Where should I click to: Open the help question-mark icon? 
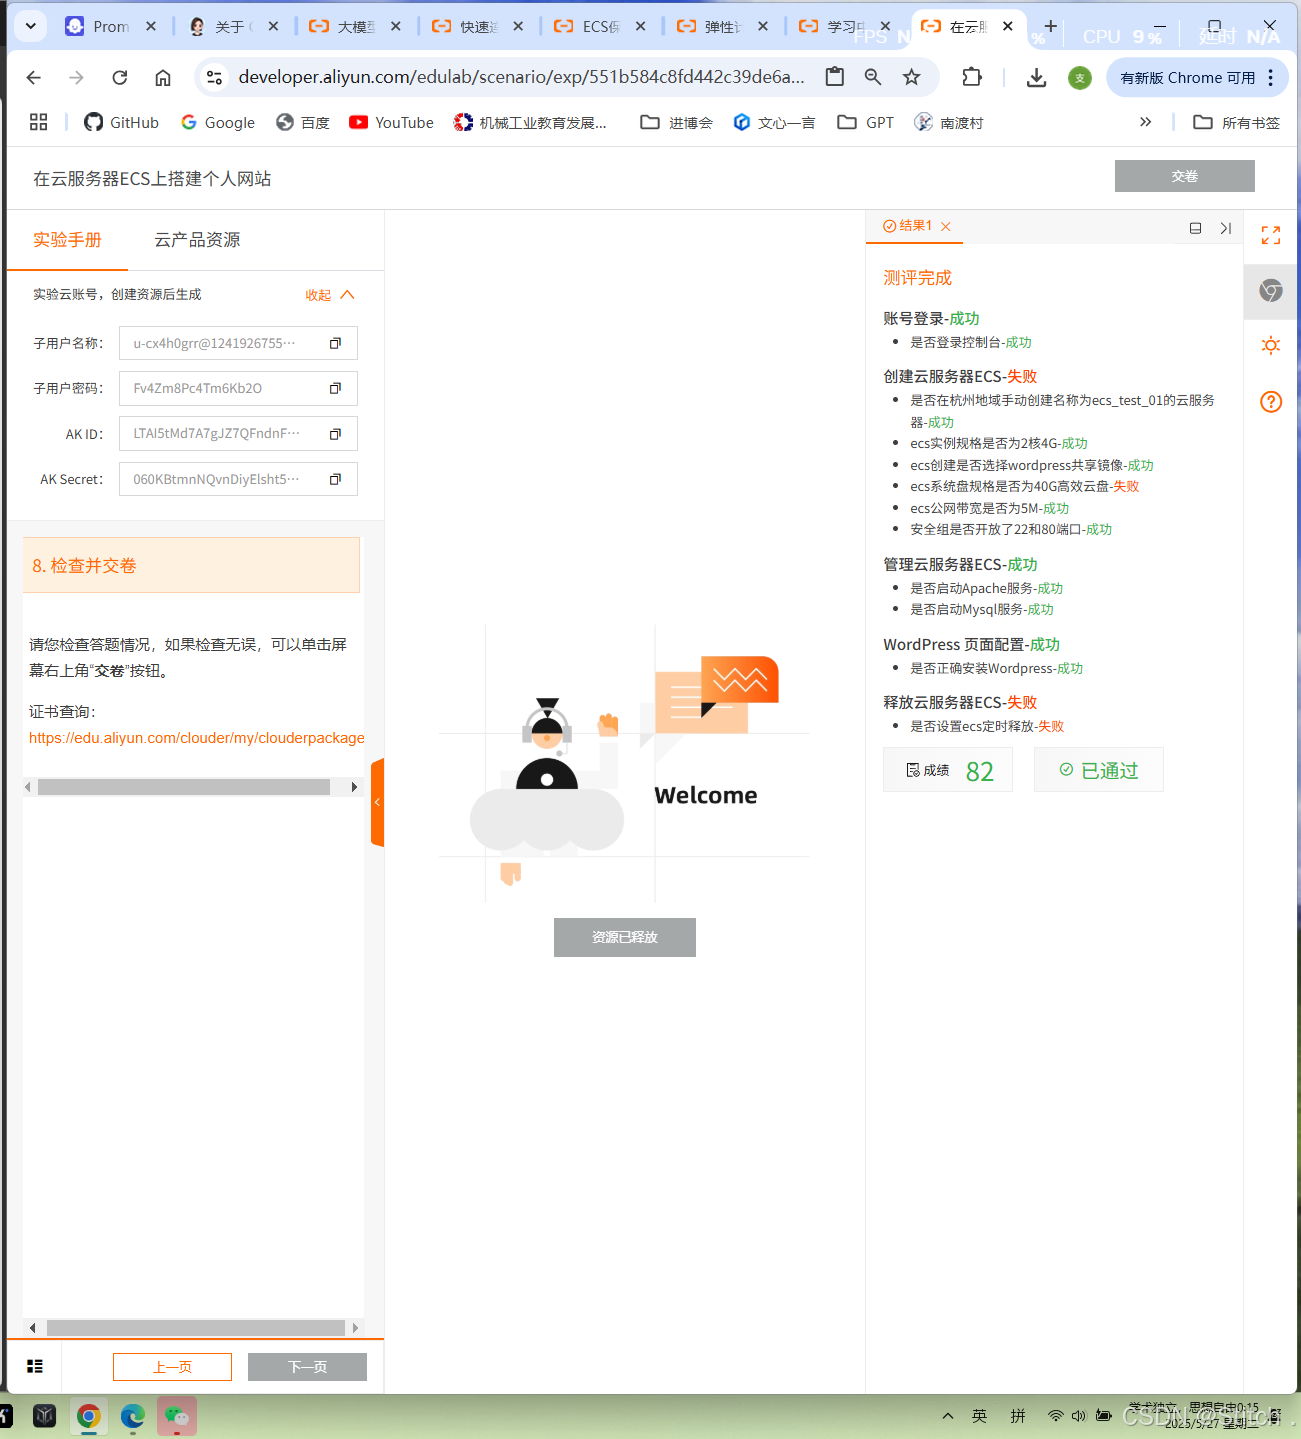(1270, 402)
